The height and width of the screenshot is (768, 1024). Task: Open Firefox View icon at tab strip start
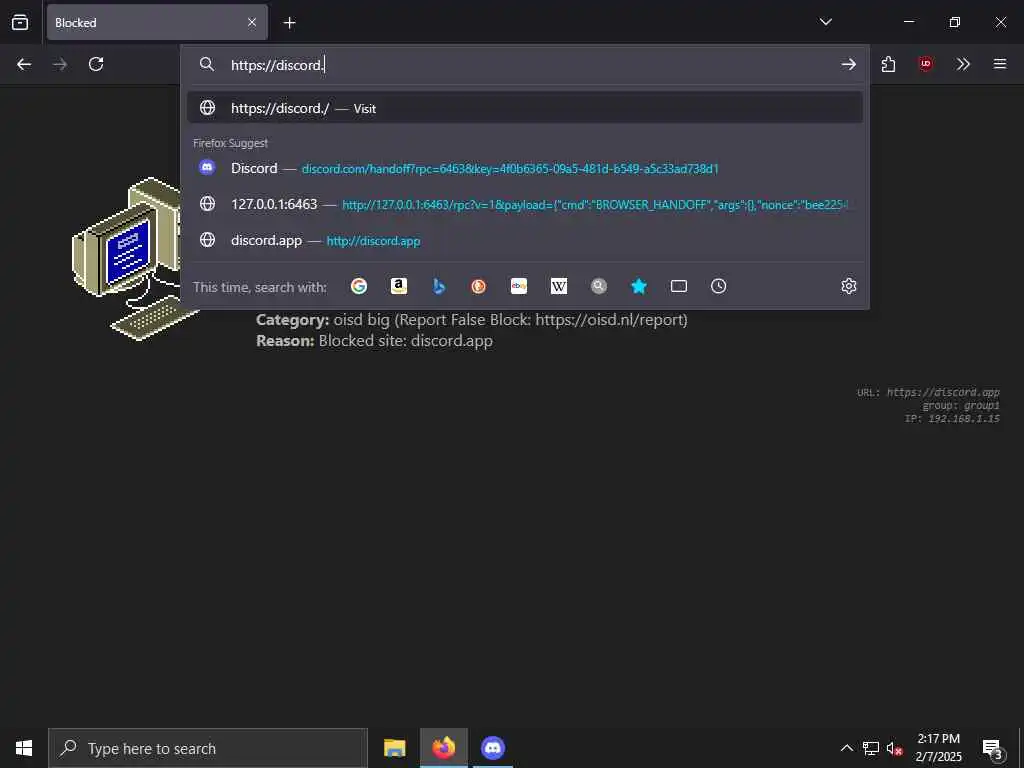20,22
